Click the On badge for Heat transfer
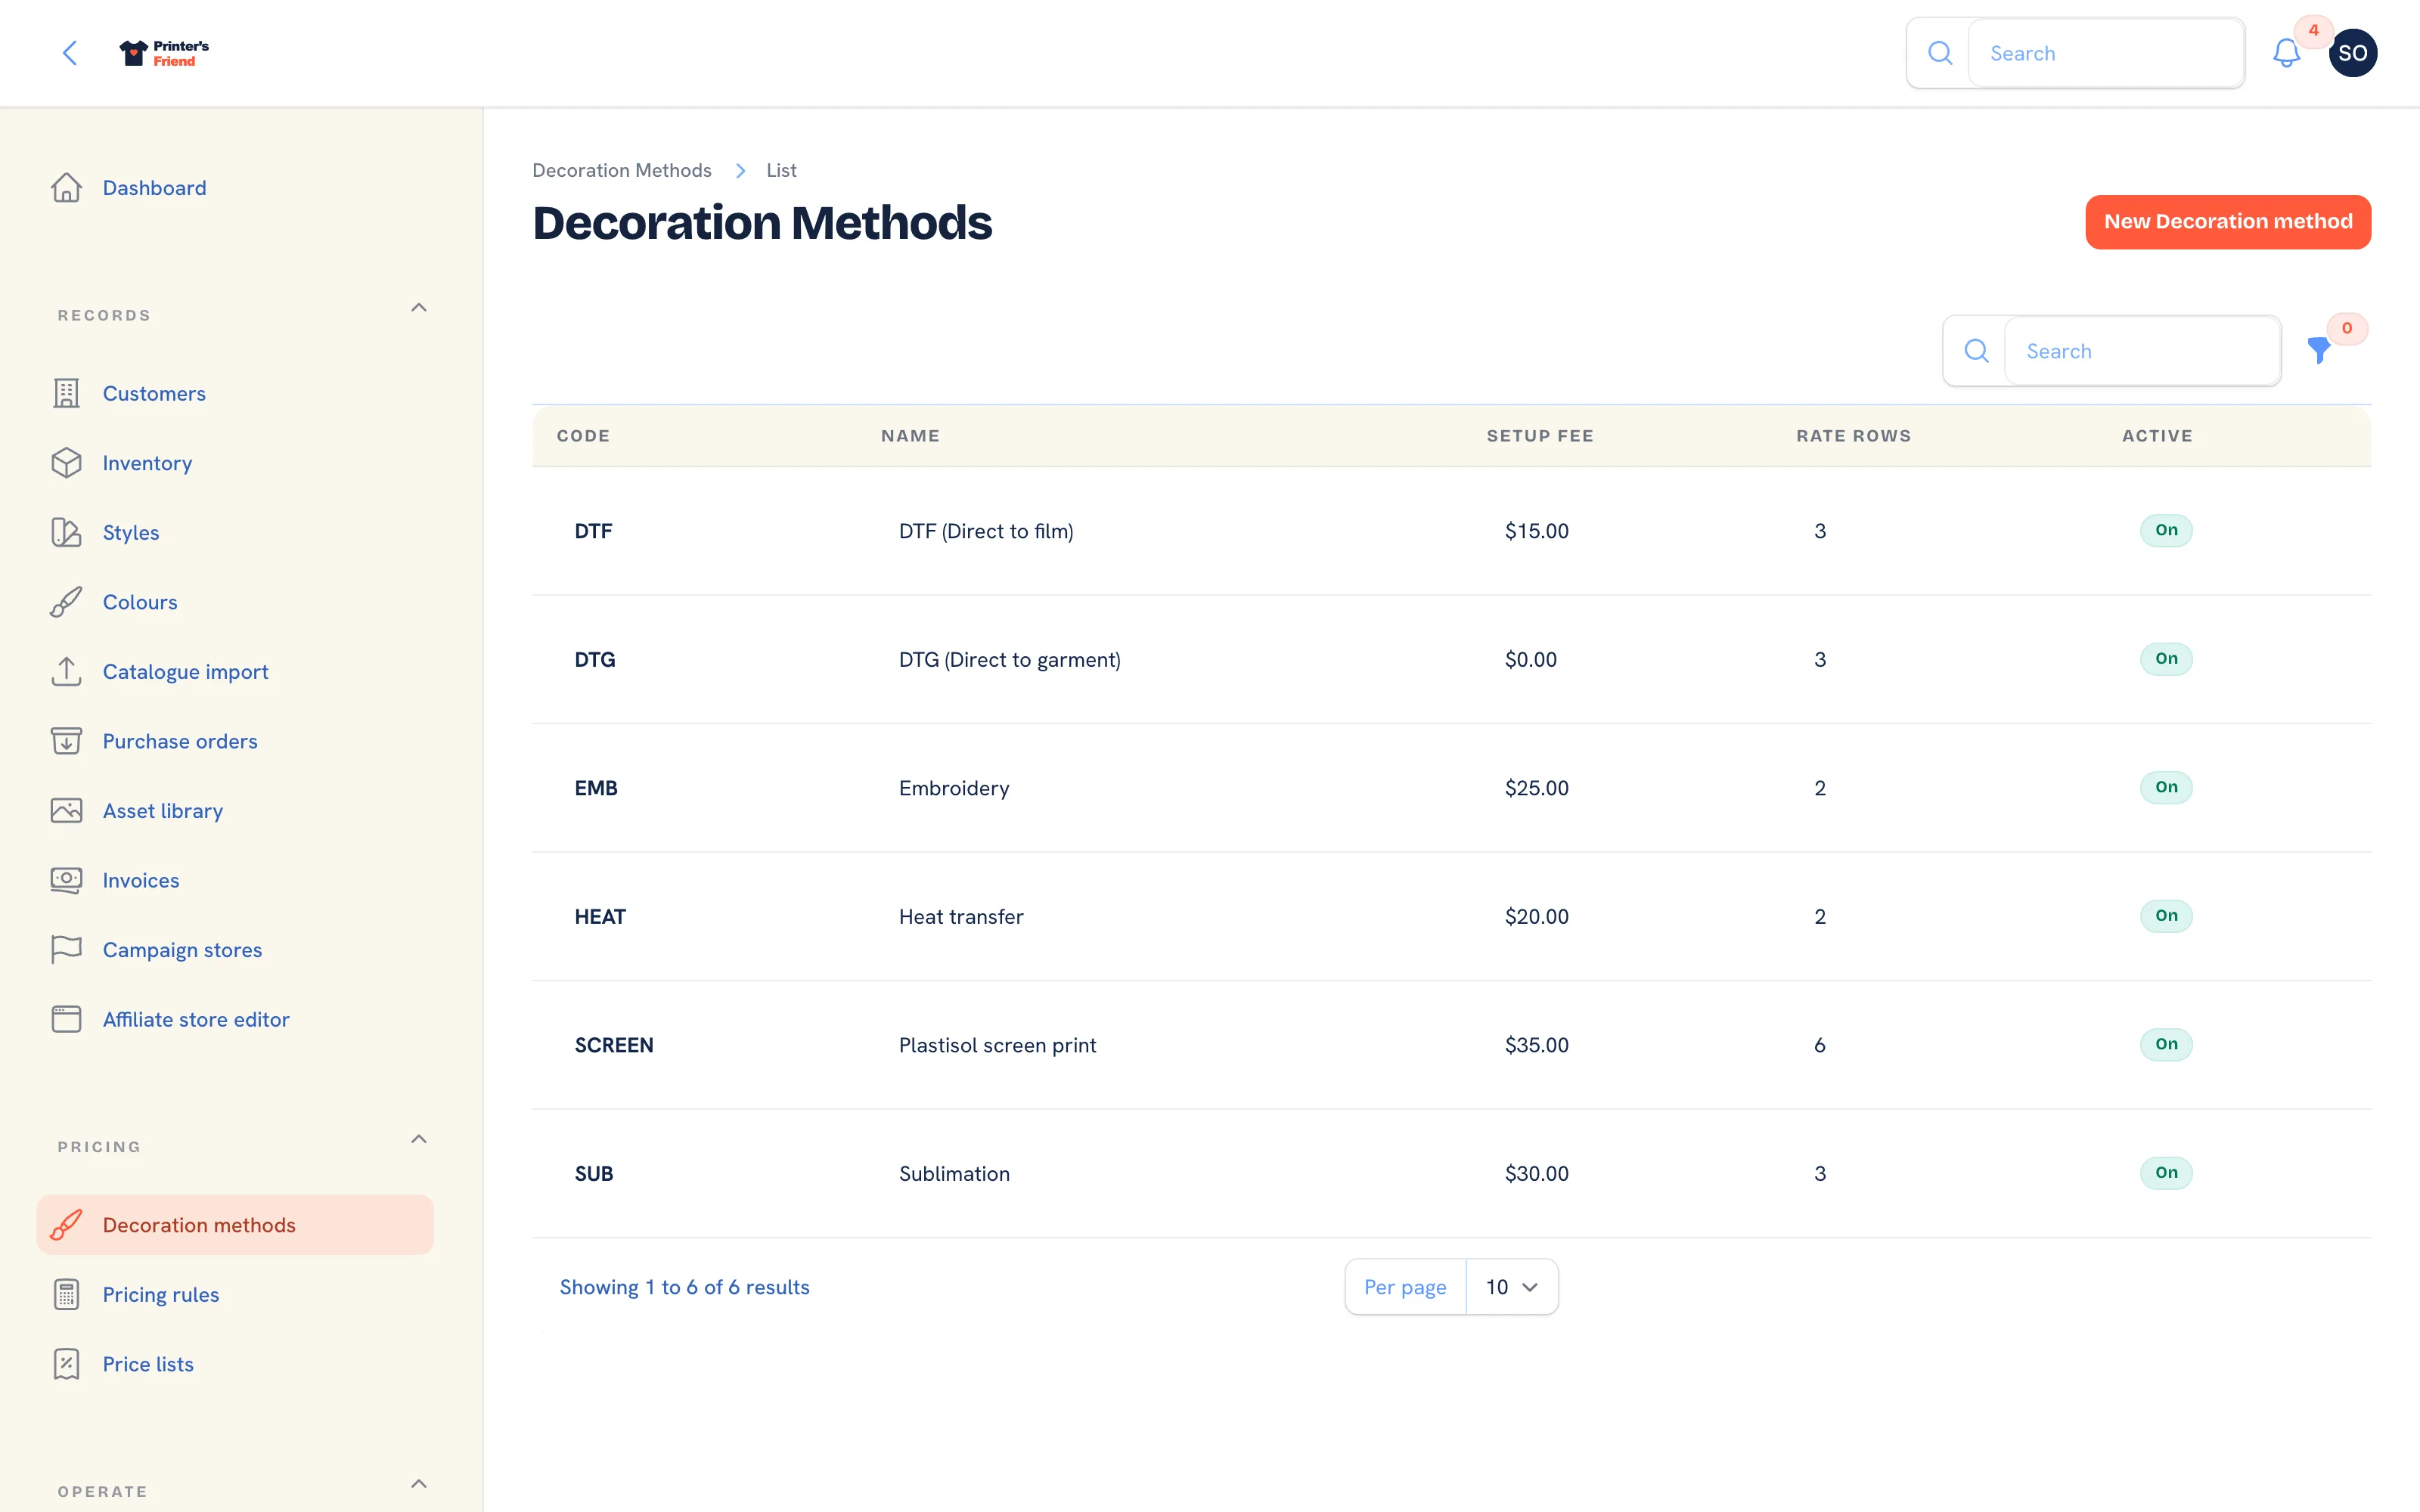 pos(2166,915)
